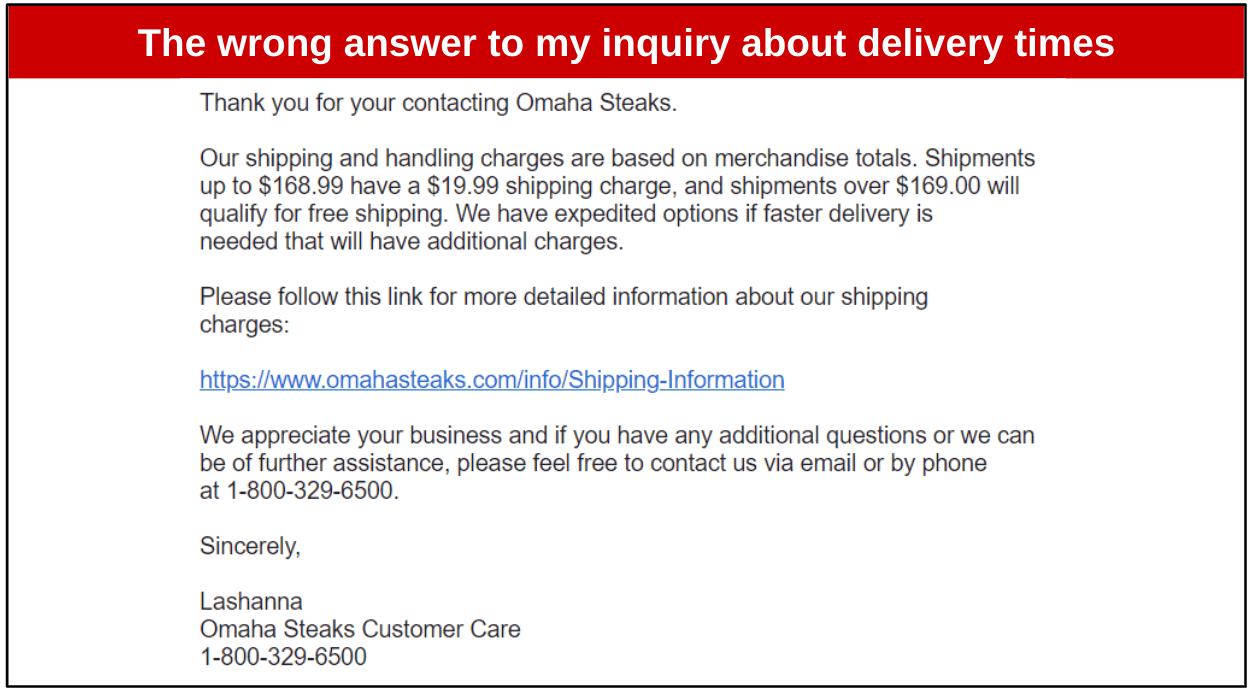Open the omahasteaks.com Shipping-Information link
1256x696 pixels.
tap(492, 380)
